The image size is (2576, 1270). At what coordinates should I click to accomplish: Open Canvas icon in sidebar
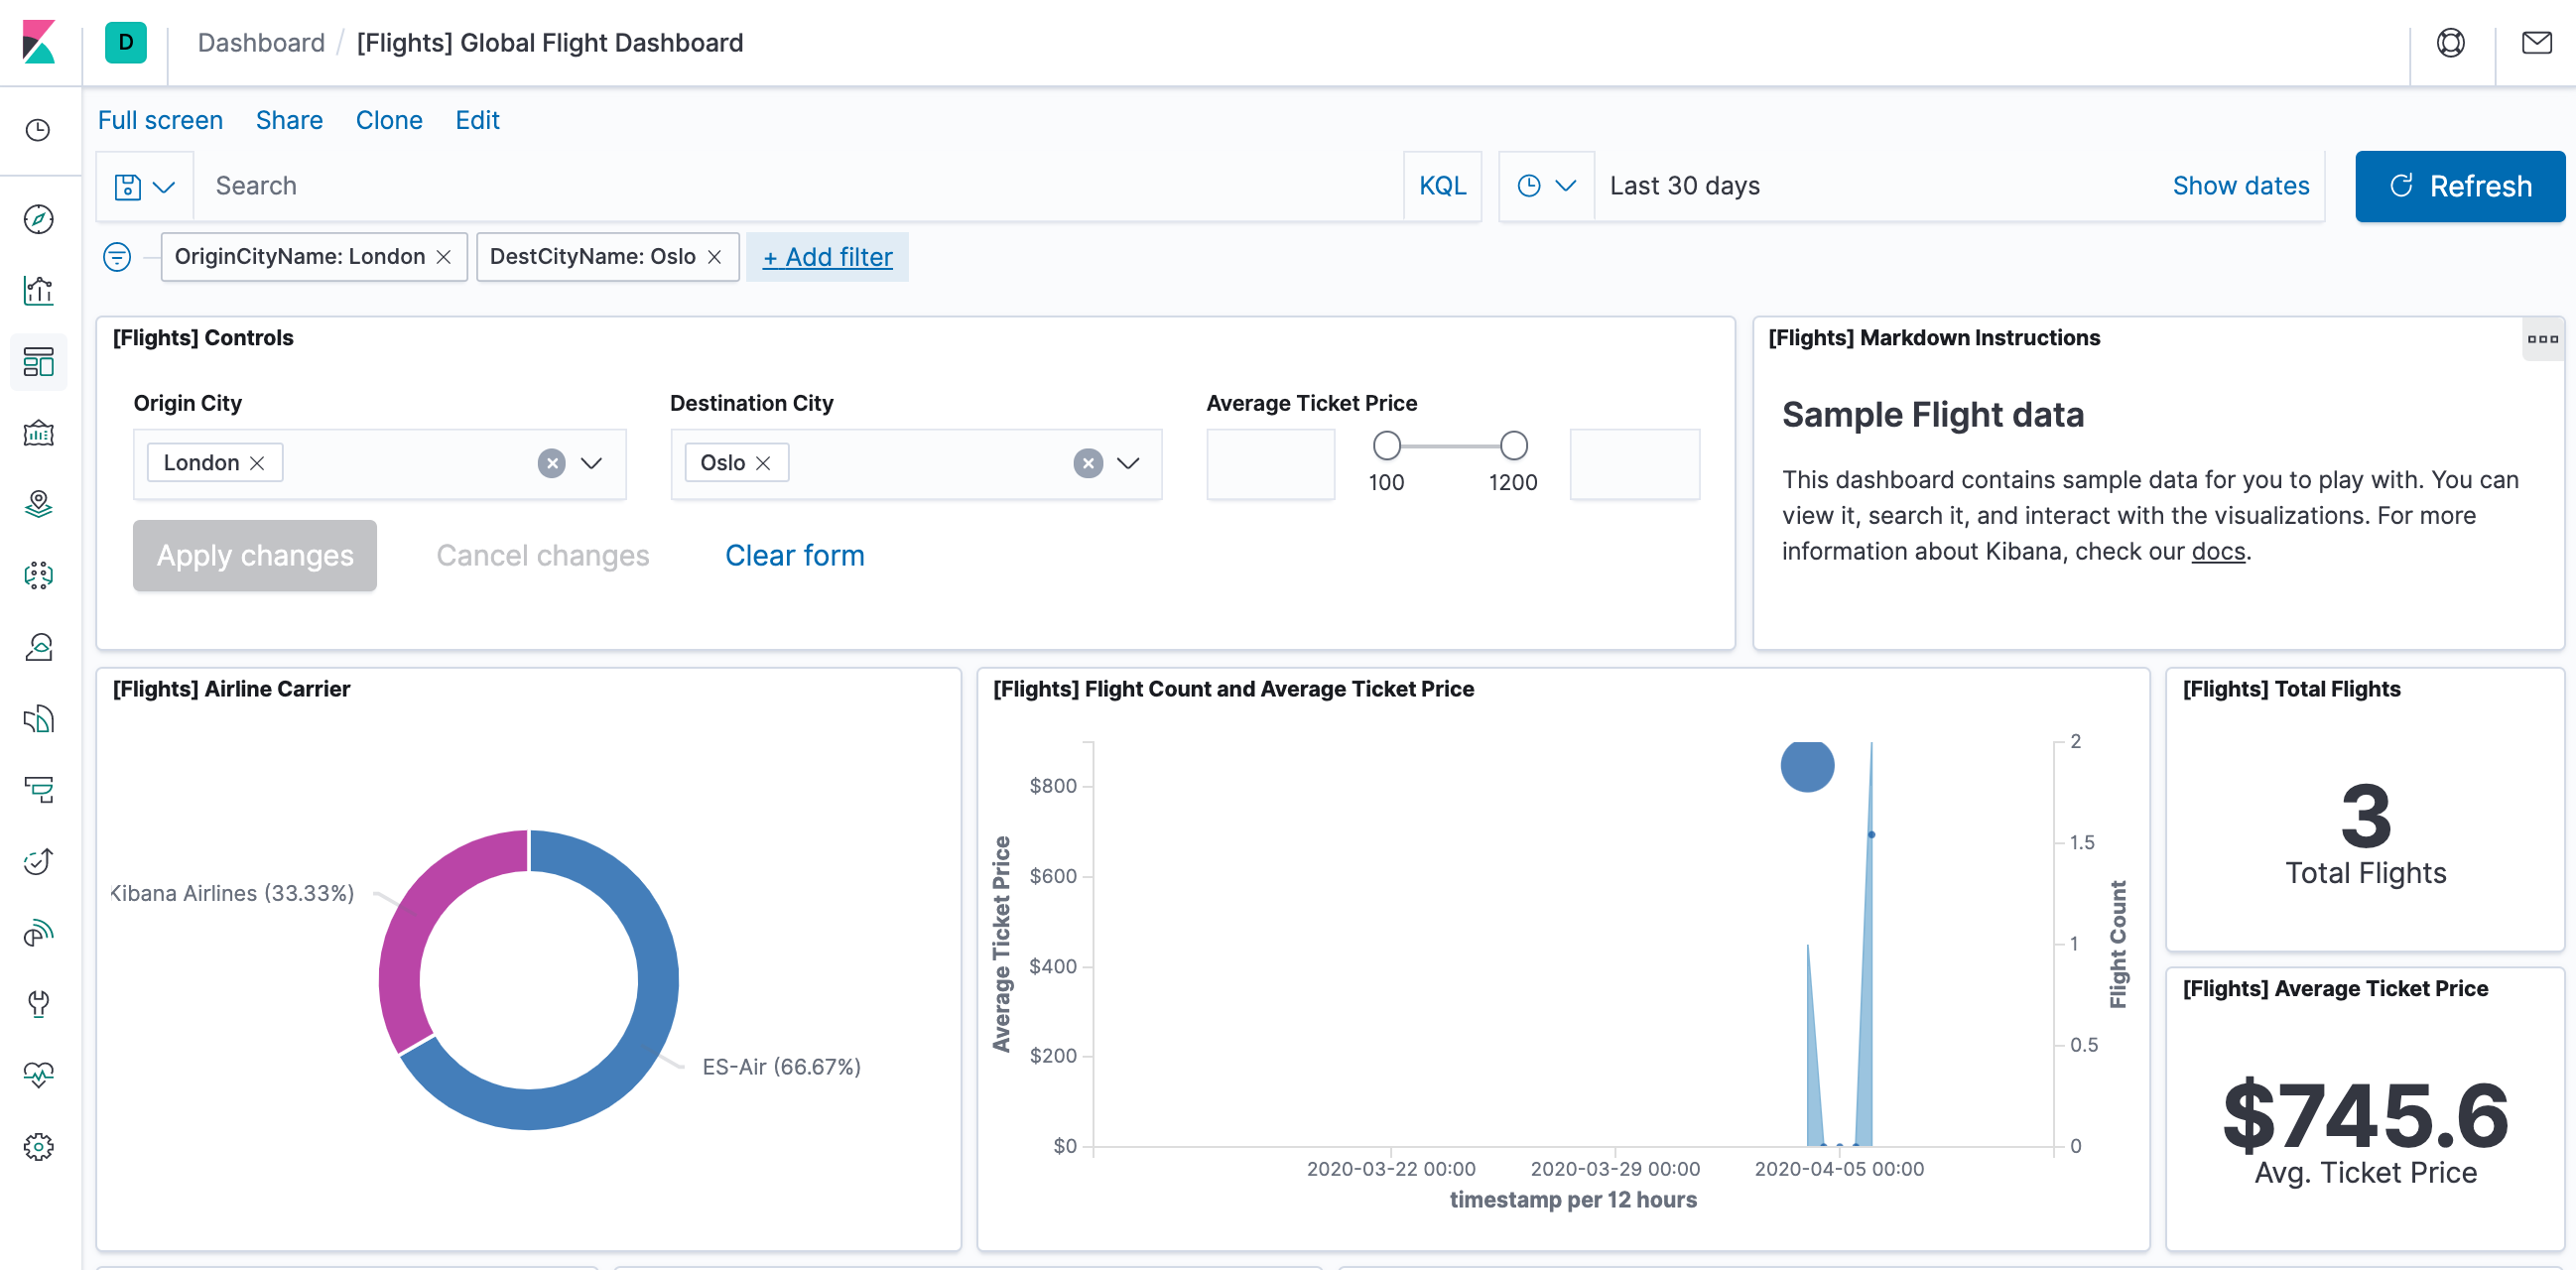[38, 433]
